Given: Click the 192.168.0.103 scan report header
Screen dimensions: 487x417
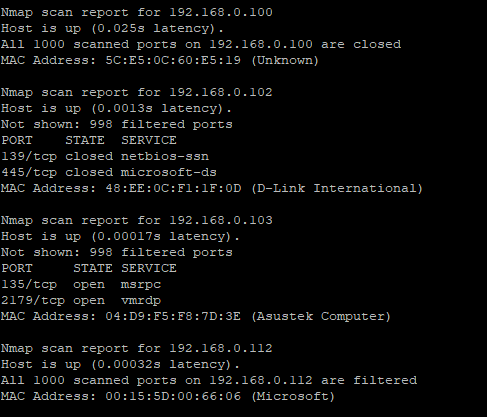Looking at the screenshot, I should coord(137,220).
